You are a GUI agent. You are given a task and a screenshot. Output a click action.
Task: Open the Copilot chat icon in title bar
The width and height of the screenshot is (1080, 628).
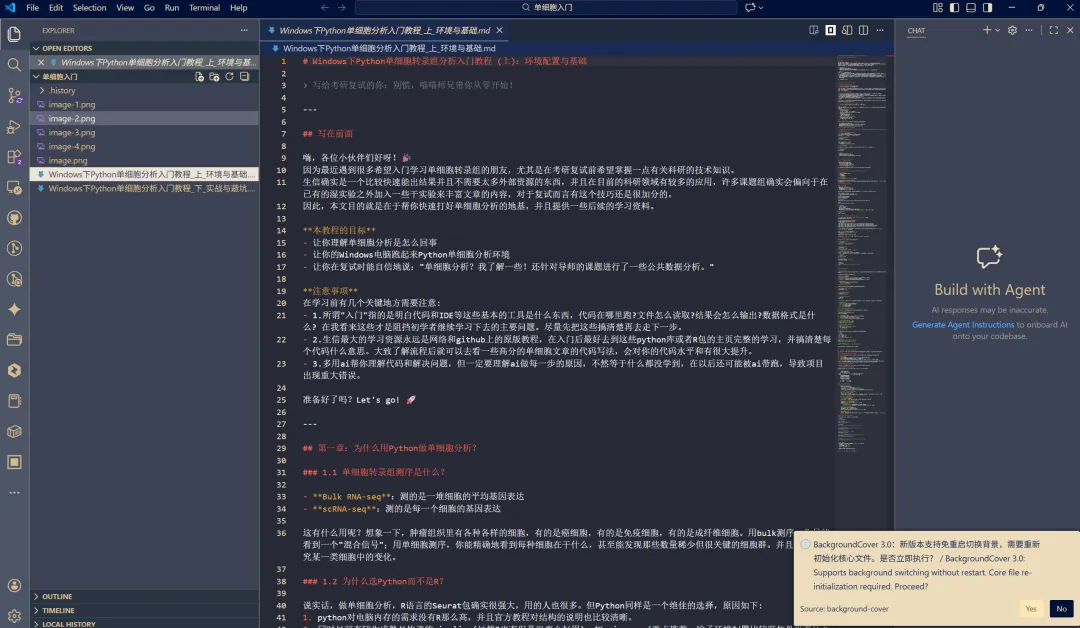point(750,8)
